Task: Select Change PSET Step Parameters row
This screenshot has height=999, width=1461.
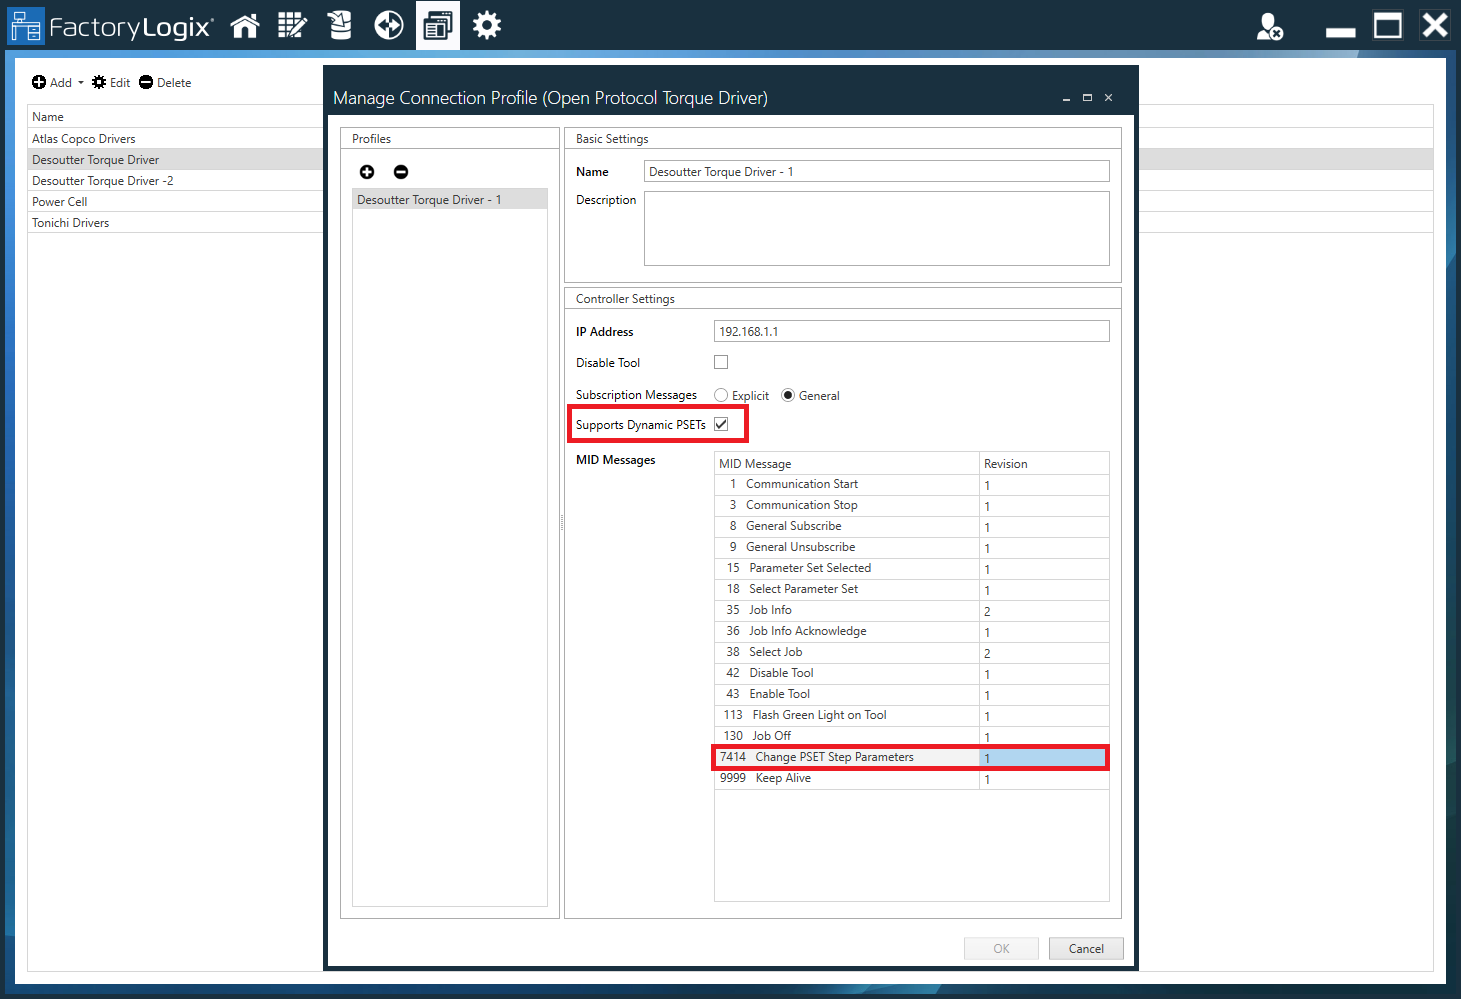Action: click(911, 757)
